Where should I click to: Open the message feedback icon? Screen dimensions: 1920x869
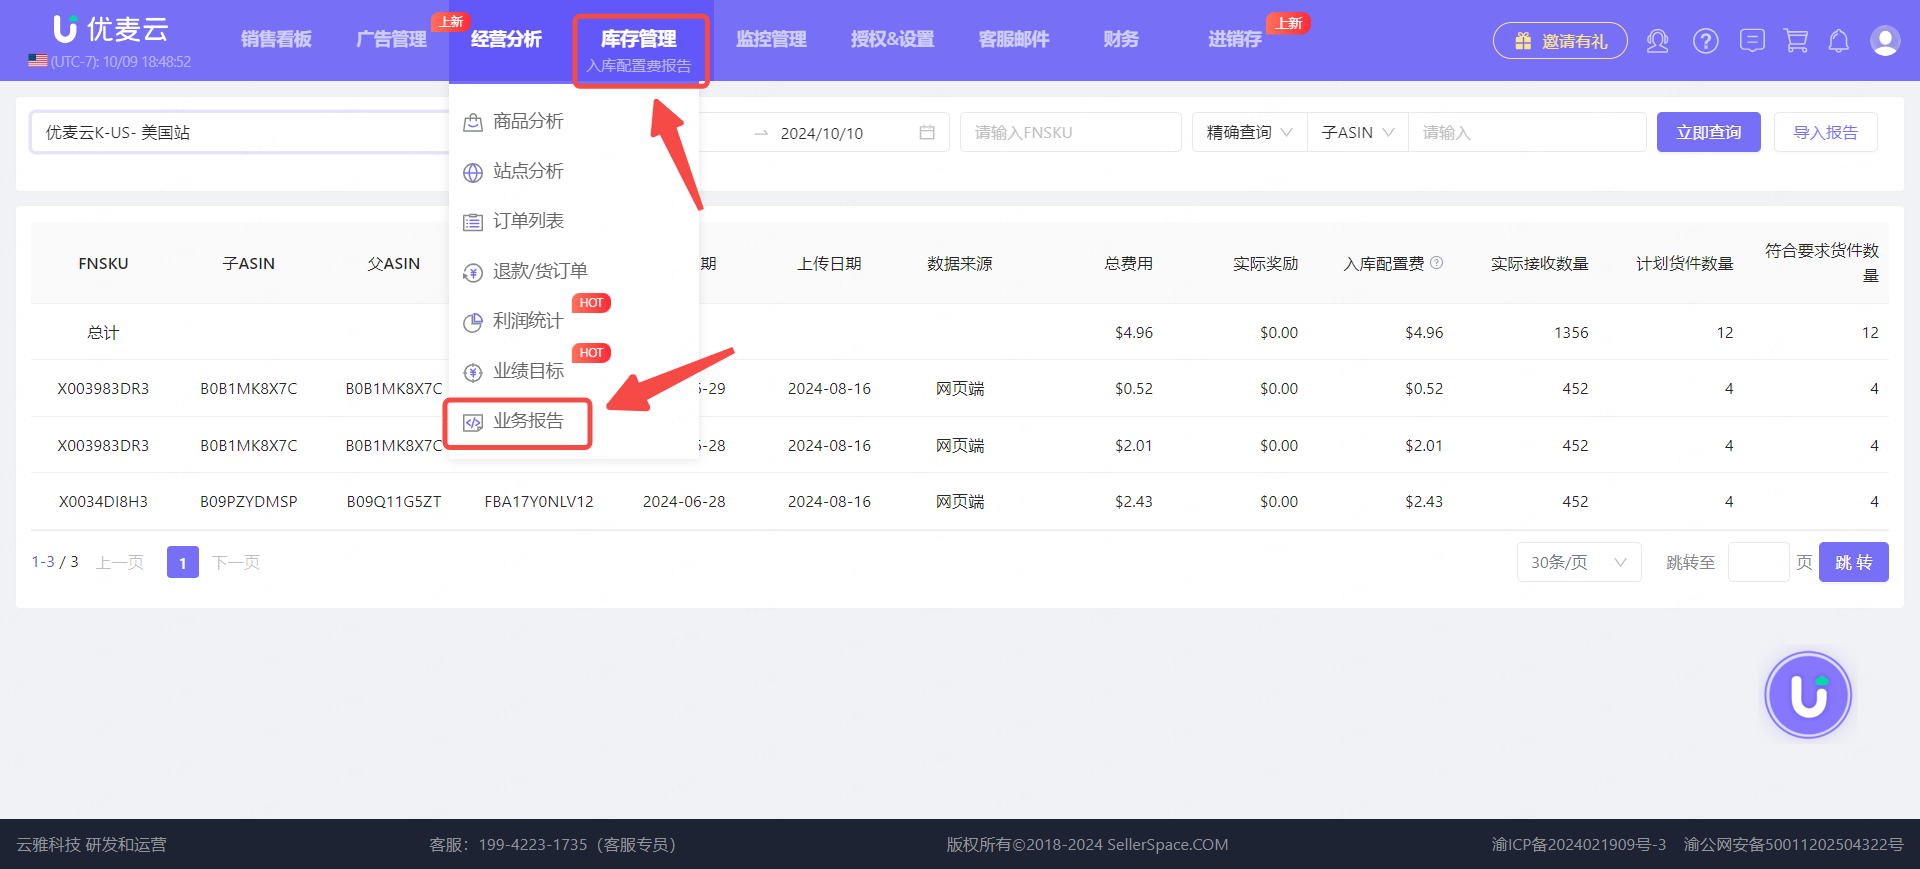click(x=1751, y=41)
